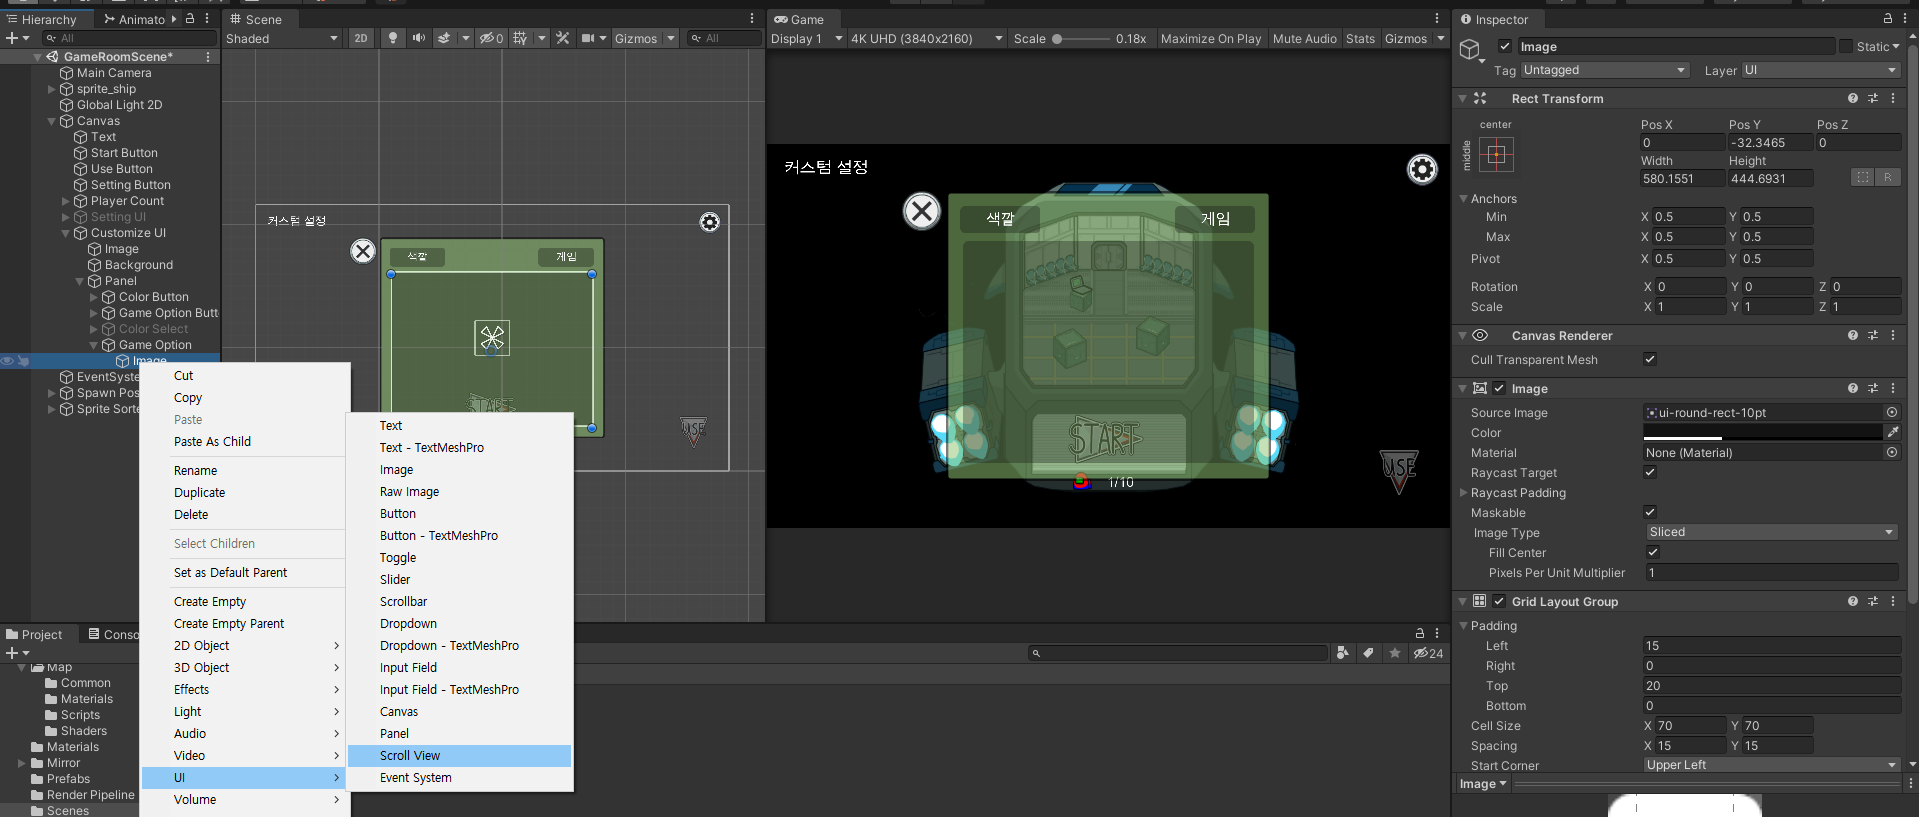The height and width of the screenshot is (817, 1919).
Task: Click Project search by label icon
Action: 1369,653
